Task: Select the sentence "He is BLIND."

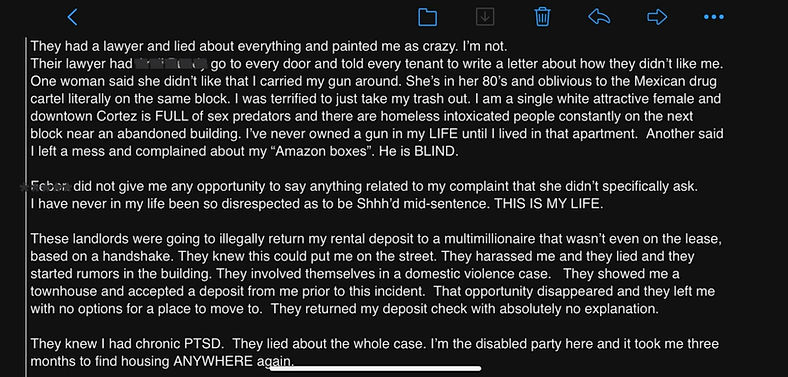Action: click(414, 152)
